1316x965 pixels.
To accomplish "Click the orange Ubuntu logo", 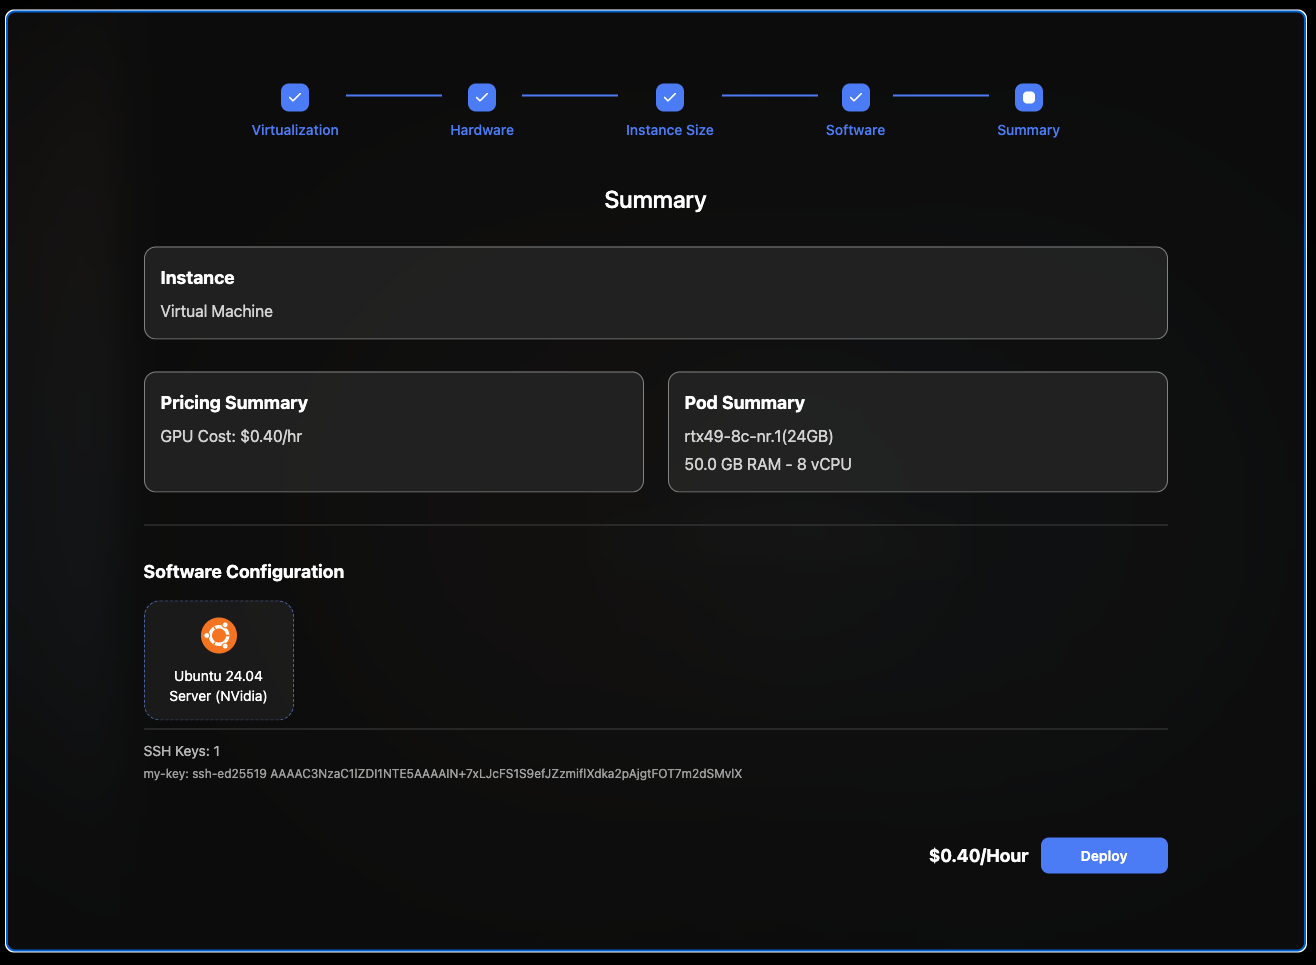I will [219, 635].
